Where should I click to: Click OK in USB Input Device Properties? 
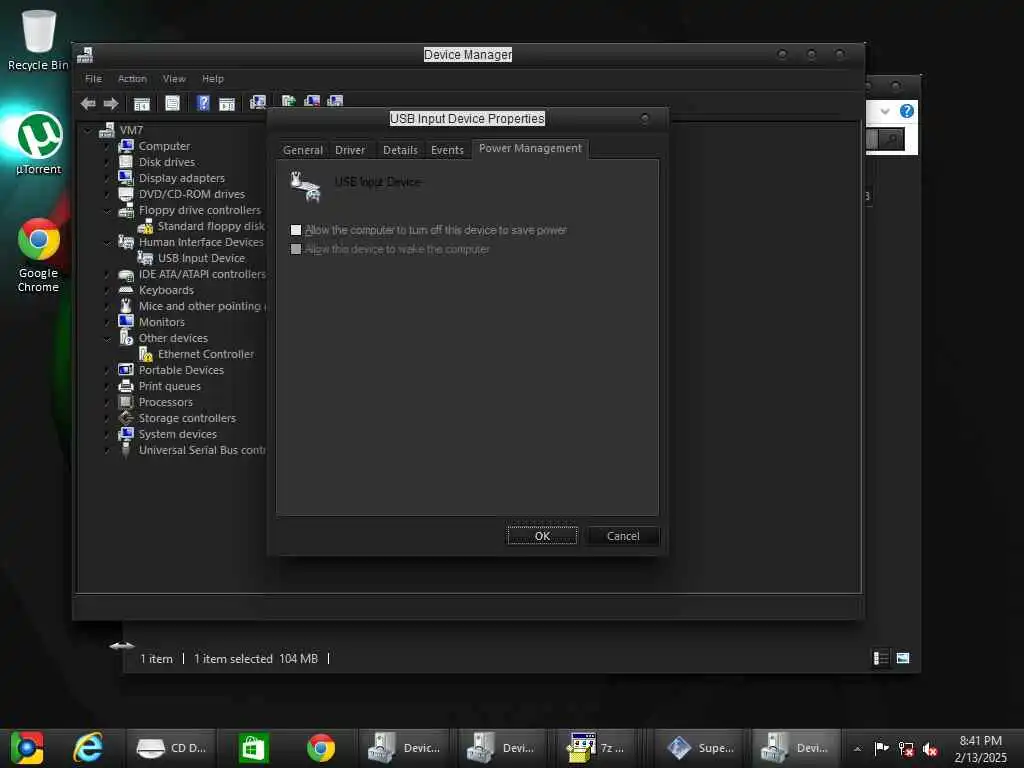click(542, 536)
